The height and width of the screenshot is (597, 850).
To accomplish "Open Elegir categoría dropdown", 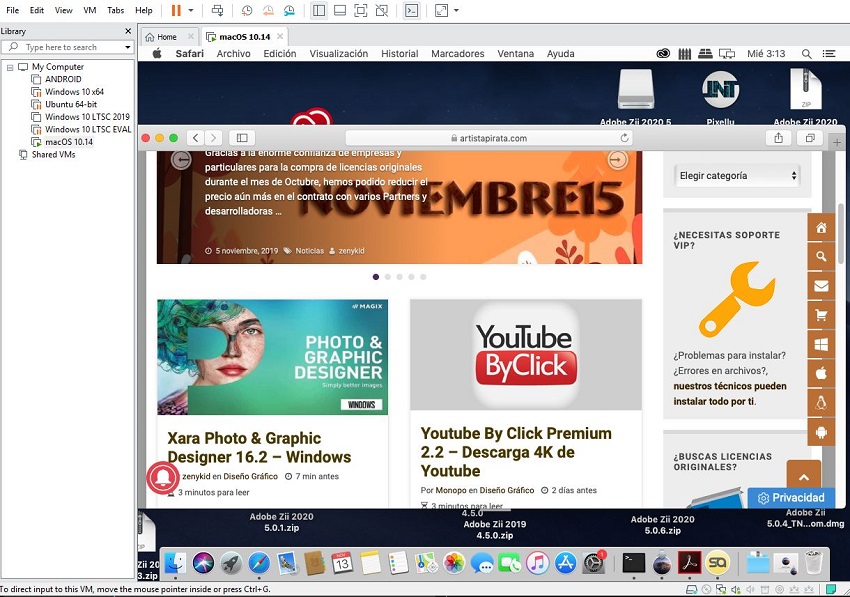I will coord(738,176).
